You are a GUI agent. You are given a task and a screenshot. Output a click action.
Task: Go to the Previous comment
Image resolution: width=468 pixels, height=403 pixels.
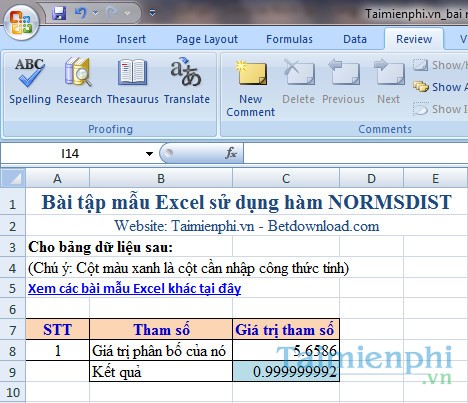[343, 82]
